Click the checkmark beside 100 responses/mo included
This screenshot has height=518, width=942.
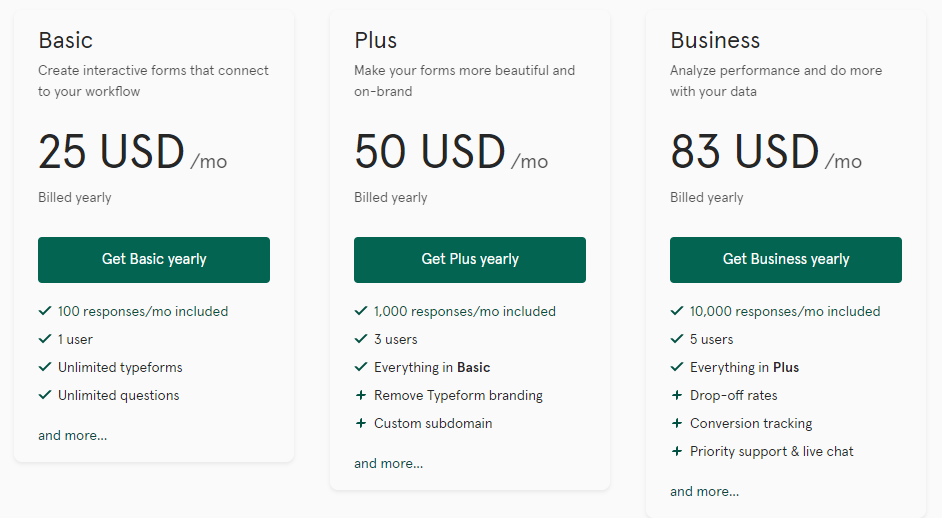point(45,311)
